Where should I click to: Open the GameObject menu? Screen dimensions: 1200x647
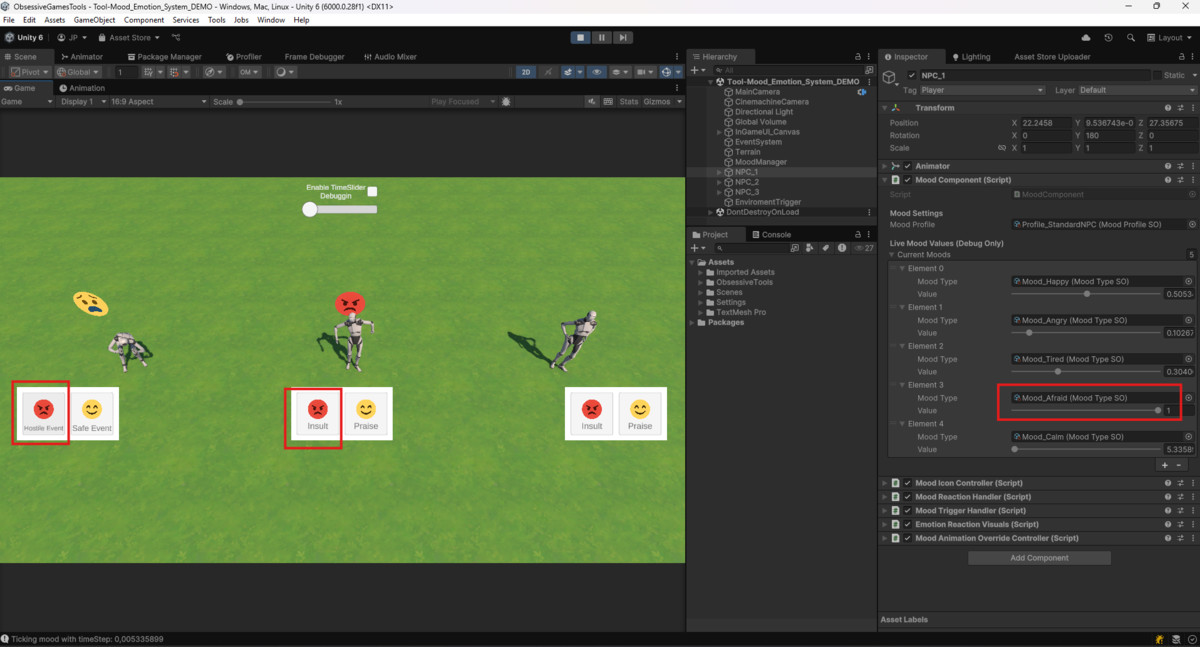pyautogui.click(x=94, y=20)
